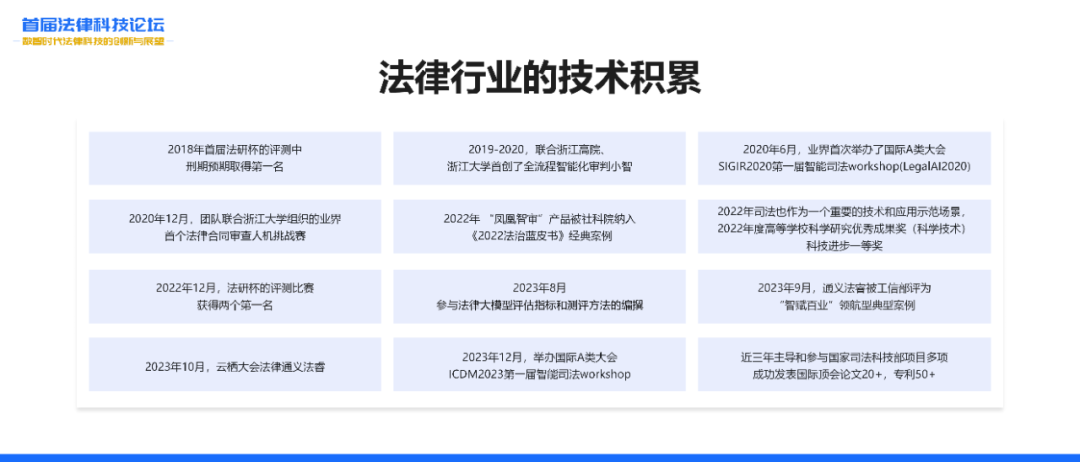Select the 论文20+ 专利50+ card
The width and height of the screenshot is (1080, 462).
click(844, 365)
